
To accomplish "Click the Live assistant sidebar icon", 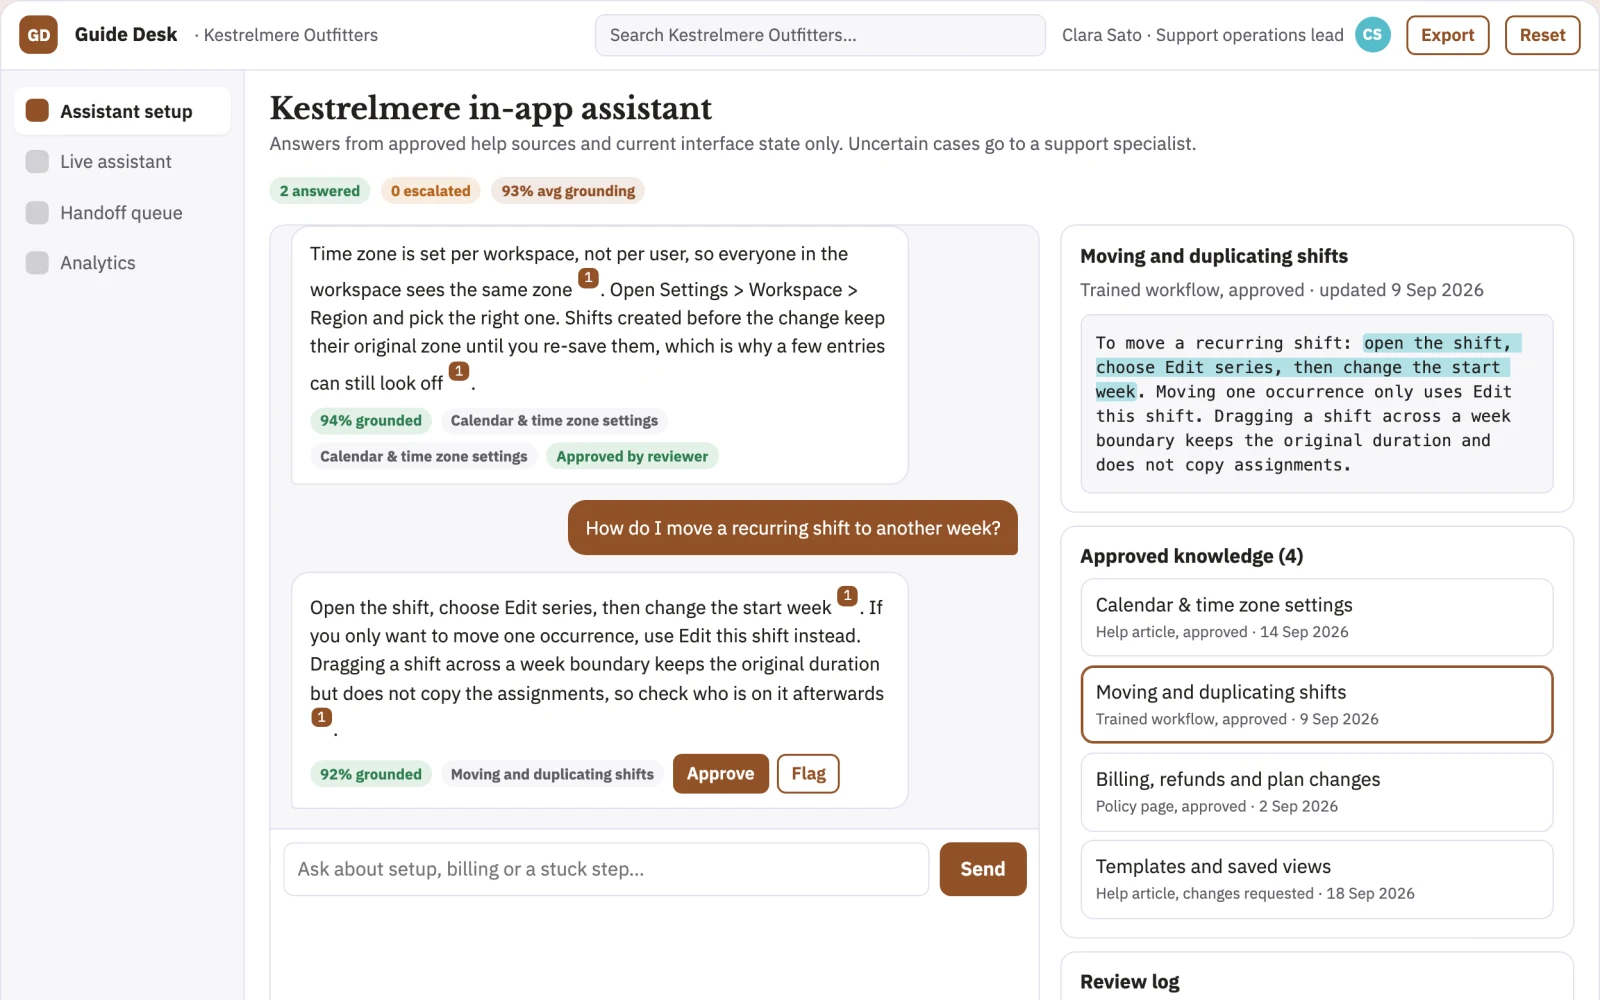I will coord(37,161).
